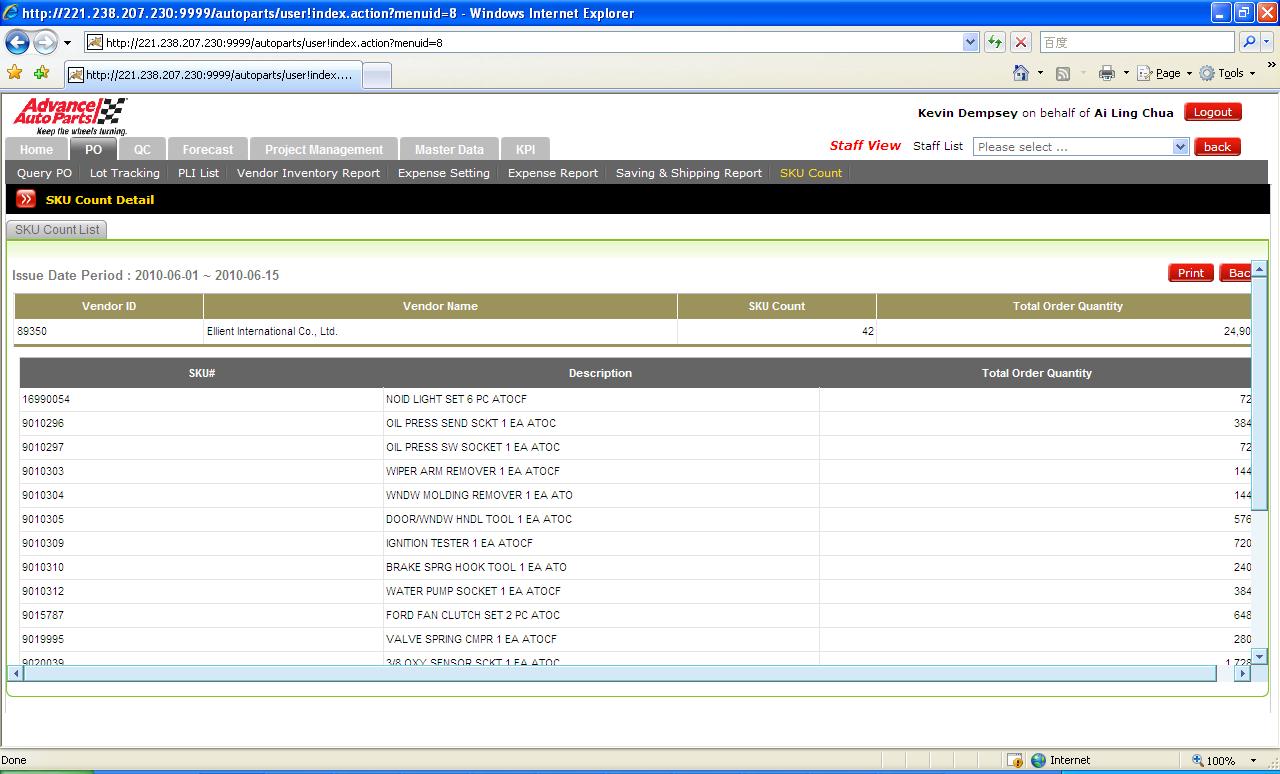Open the Master Data tab

click(449, 149)
